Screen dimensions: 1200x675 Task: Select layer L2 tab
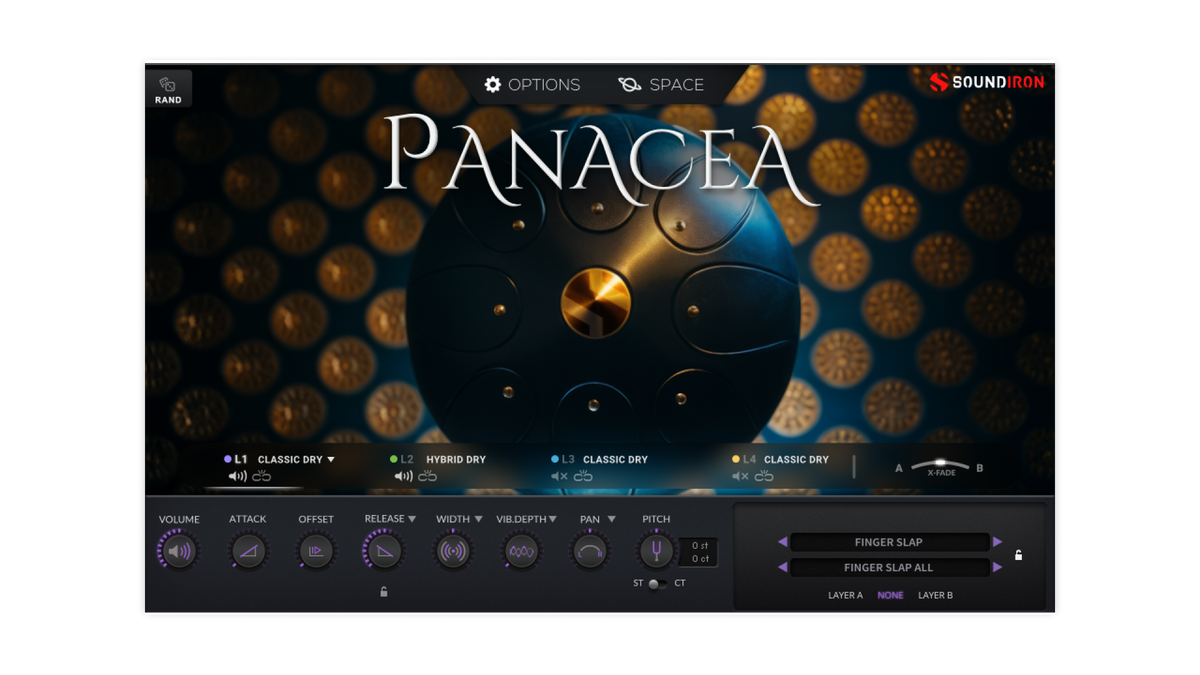401,459
